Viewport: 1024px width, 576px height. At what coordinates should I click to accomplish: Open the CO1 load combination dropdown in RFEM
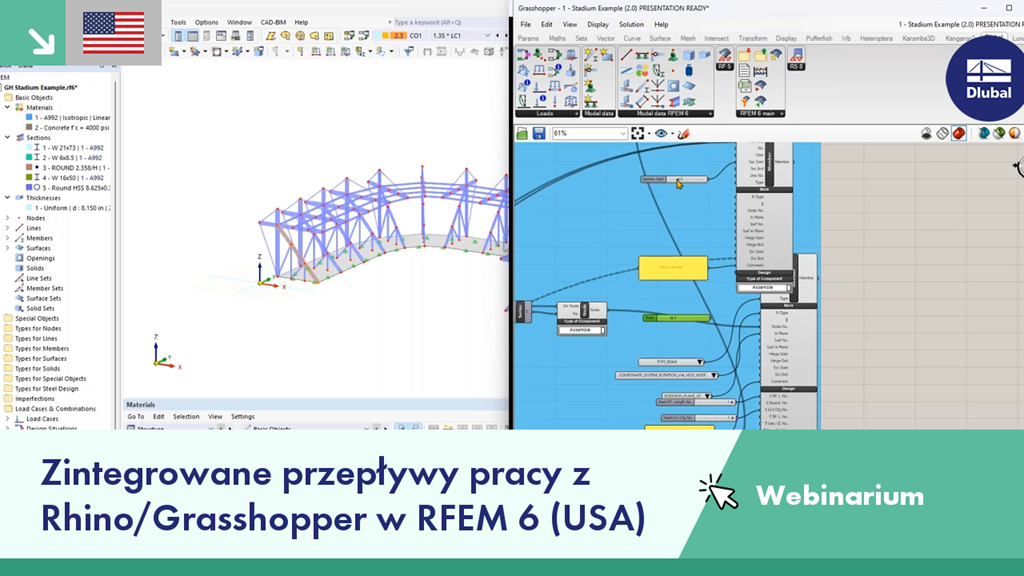[x=487, y=36]
